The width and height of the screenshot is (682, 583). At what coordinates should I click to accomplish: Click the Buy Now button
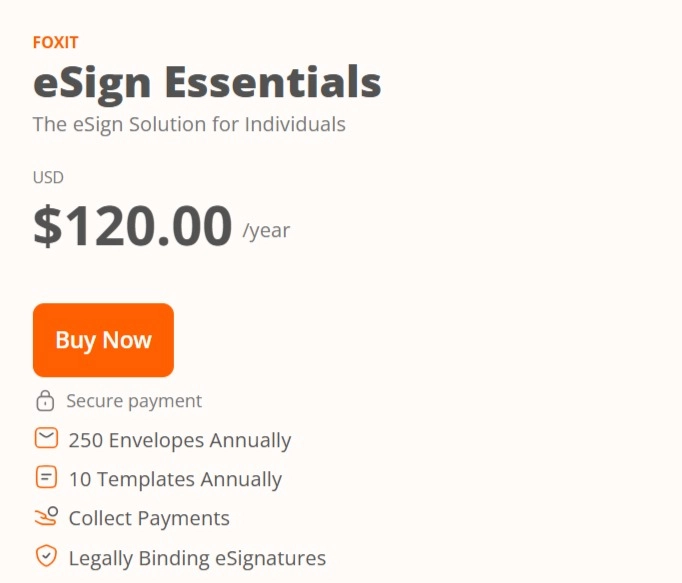tap(103, 340)
